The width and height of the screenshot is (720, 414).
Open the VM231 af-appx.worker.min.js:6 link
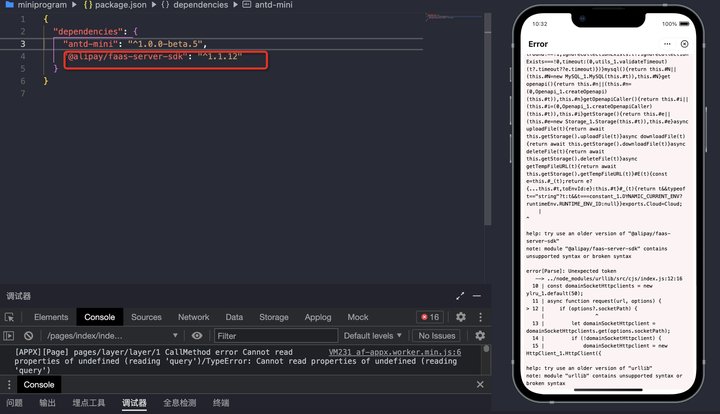395,352
